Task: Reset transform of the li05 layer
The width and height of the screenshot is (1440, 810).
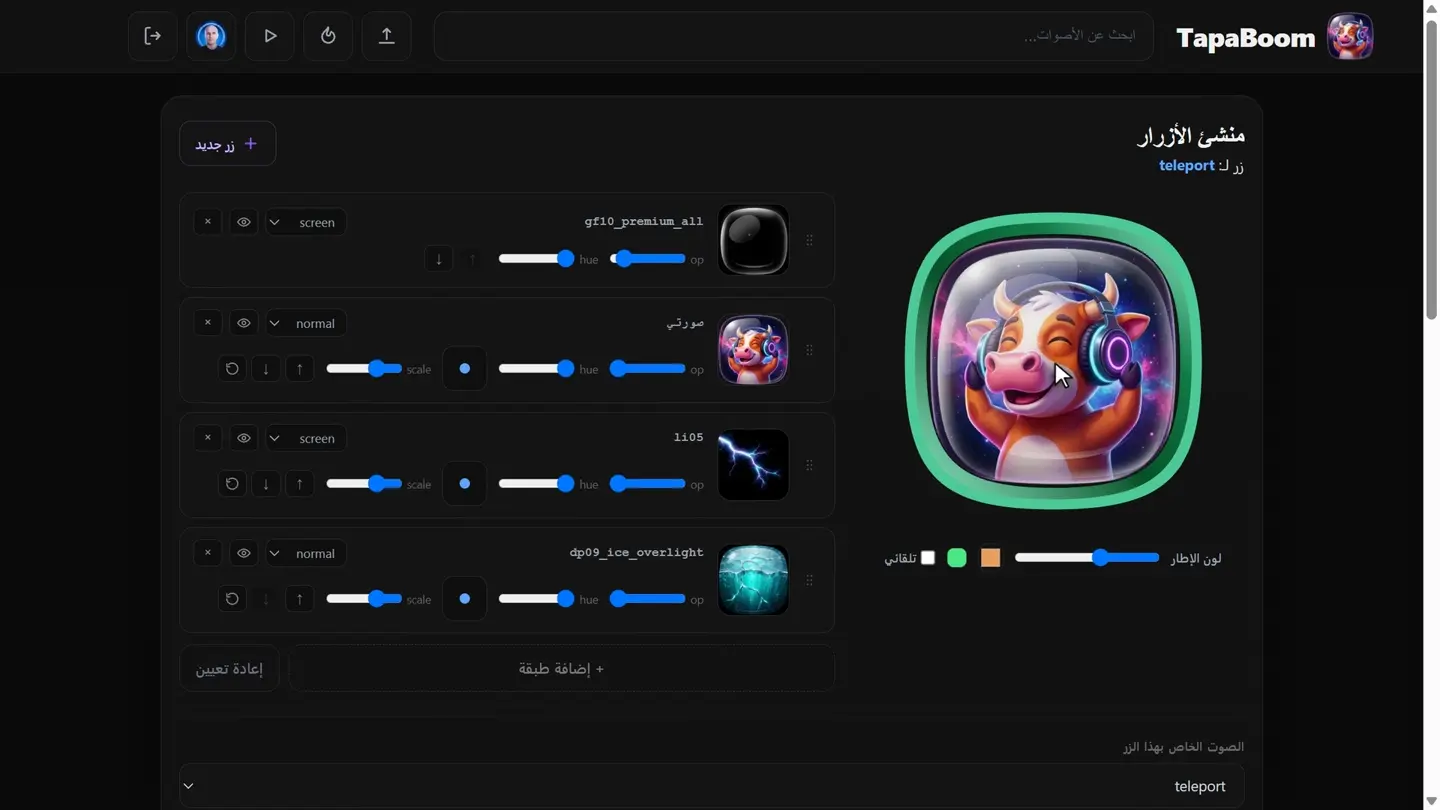Action: coord(232,484)
